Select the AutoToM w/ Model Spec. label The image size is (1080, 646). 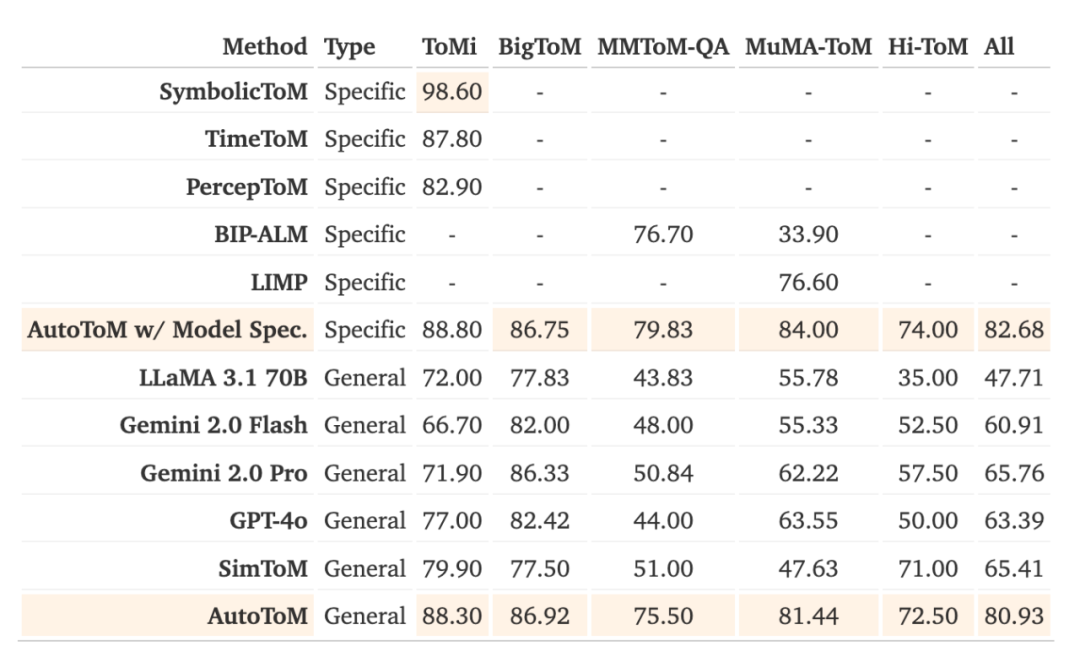[167, 329]
